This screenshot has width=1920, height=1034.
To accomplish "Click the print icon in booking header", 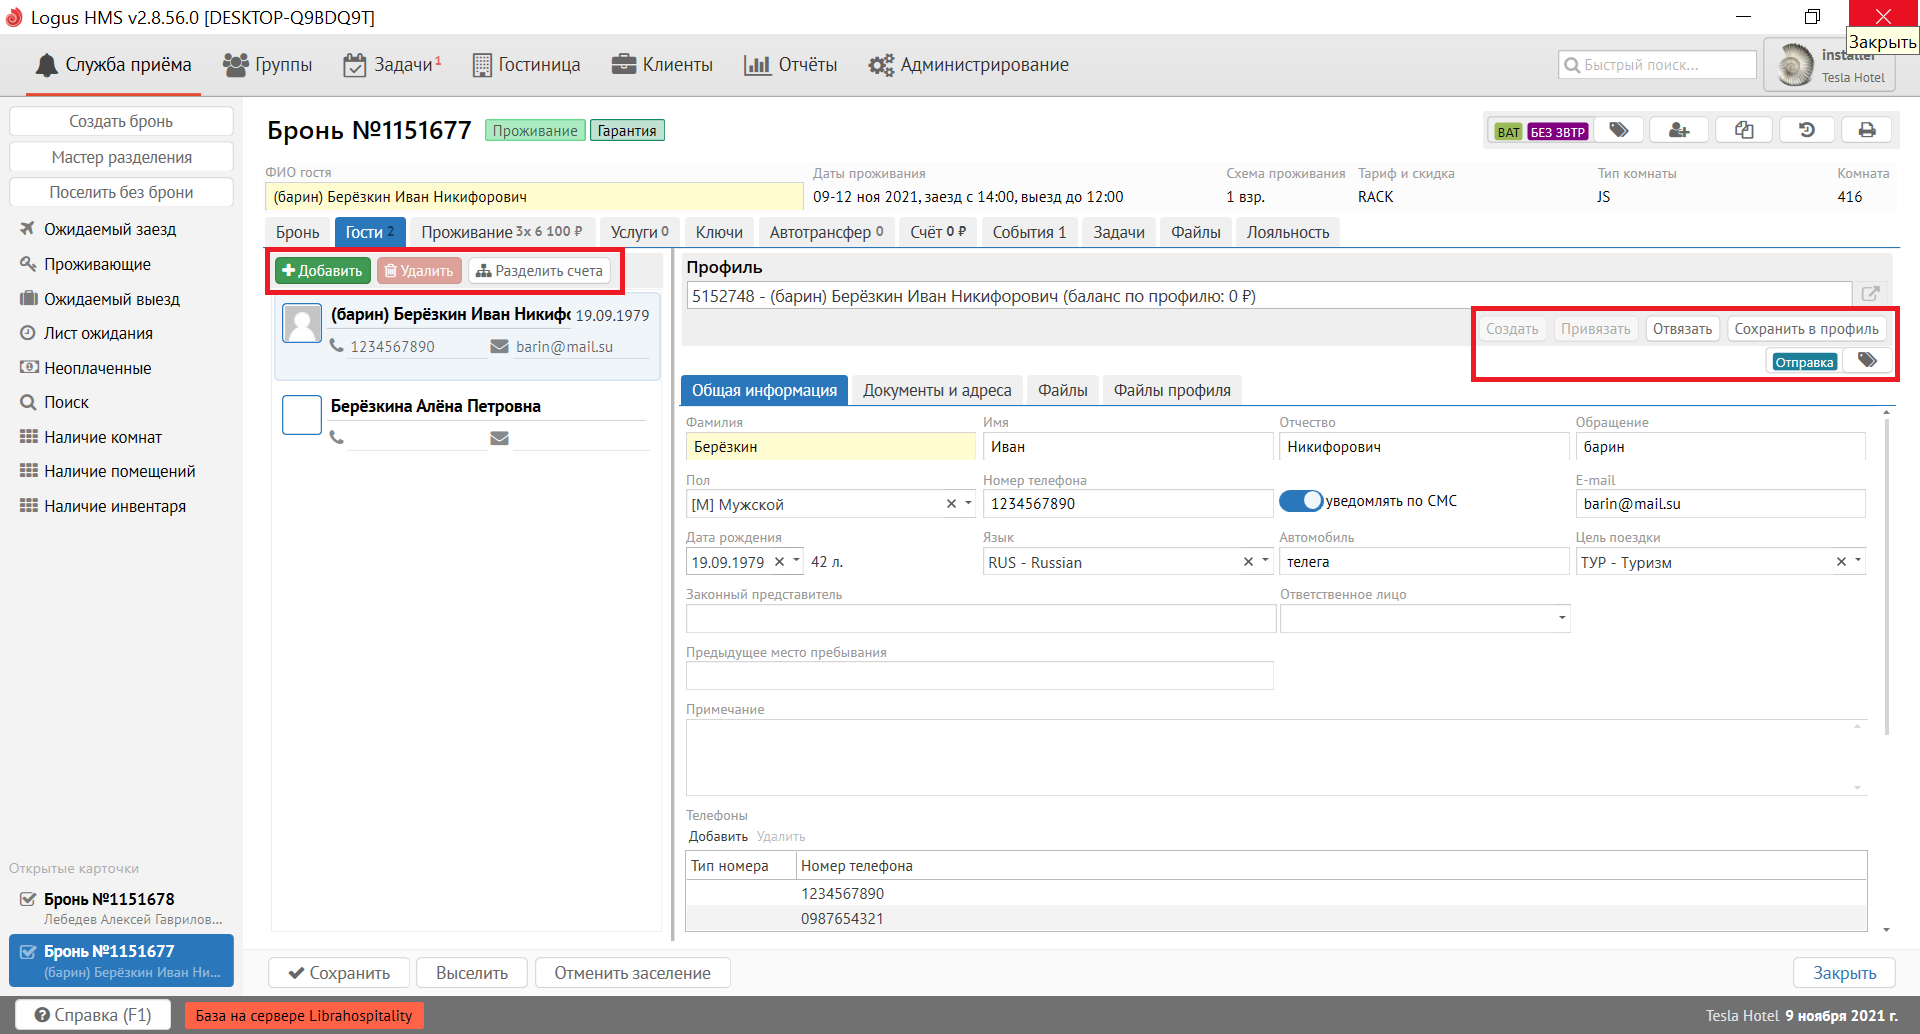I will [x=1866, y=131].
